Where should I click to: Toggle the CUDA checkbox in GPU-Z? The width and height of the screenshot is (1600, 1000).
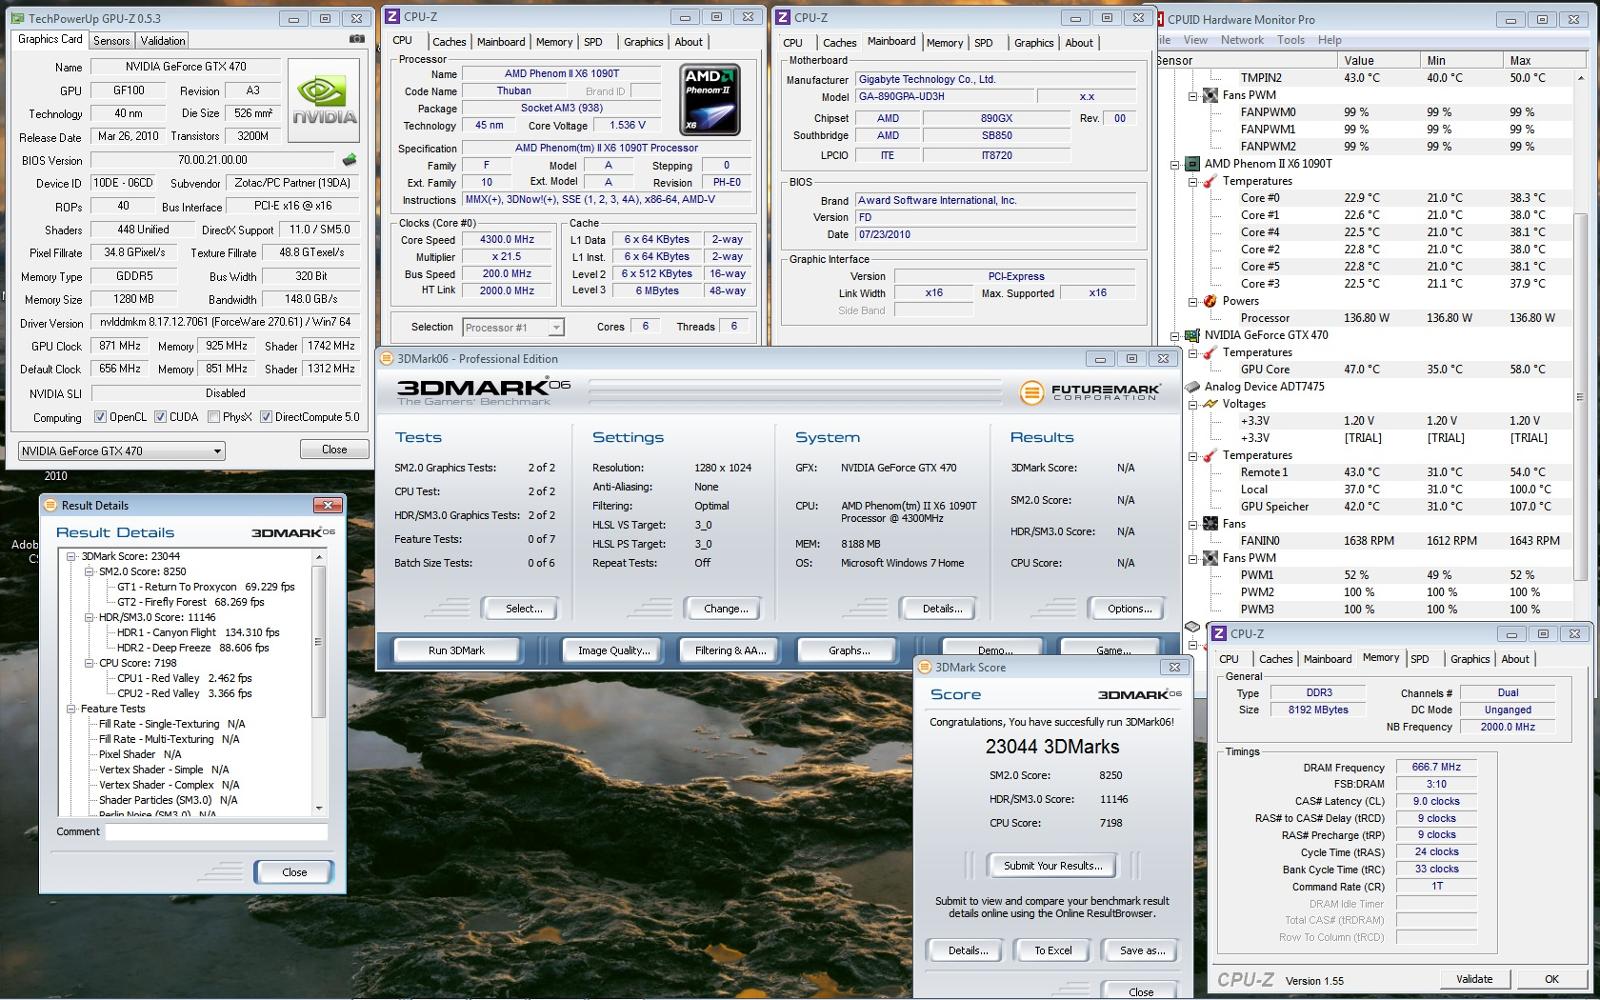coord(160,417)
